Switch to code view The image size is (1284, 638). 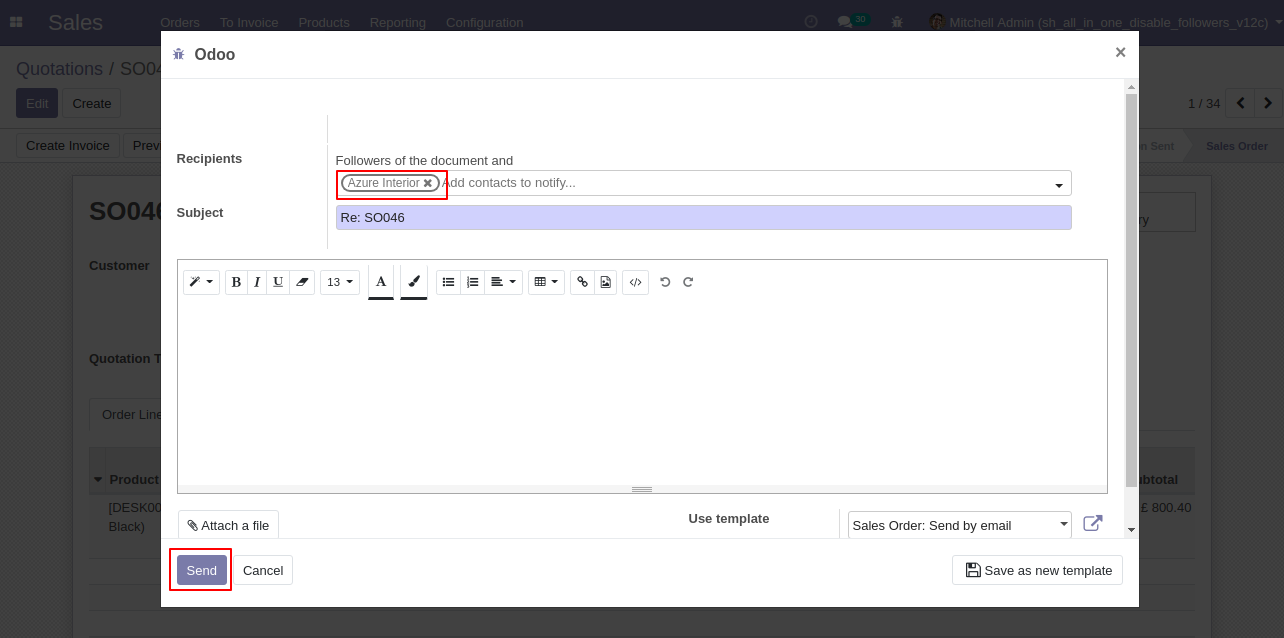(x=635, y=282)
